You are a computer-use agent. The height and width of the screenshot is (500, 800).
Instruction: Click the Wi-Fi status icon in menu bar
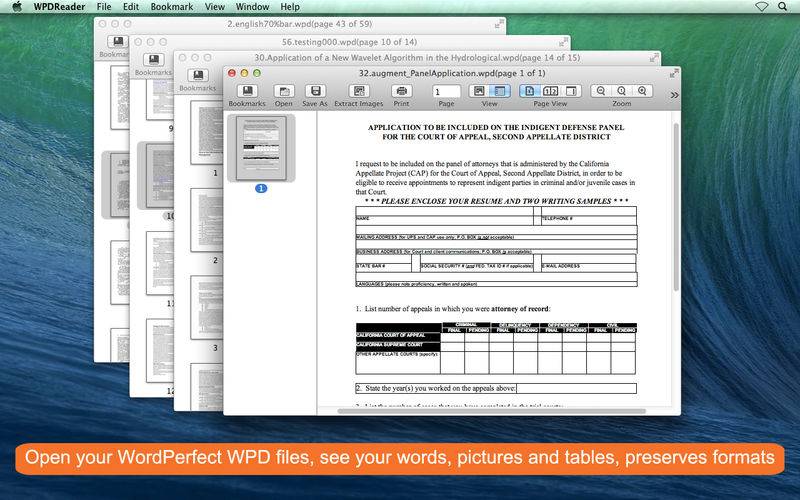pyautogui.click(x=761, y=7)
